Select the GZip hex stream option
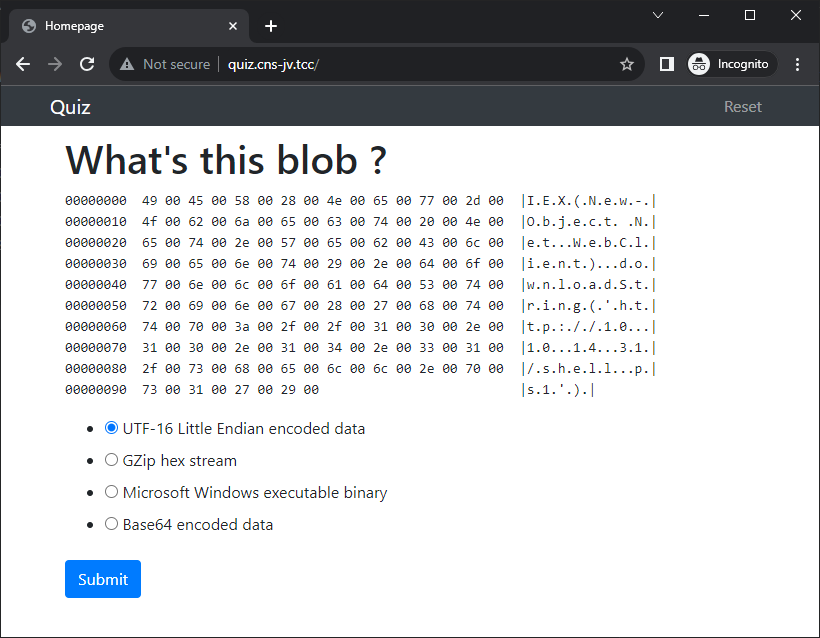820x638 pixels. [x=111, y=460]
